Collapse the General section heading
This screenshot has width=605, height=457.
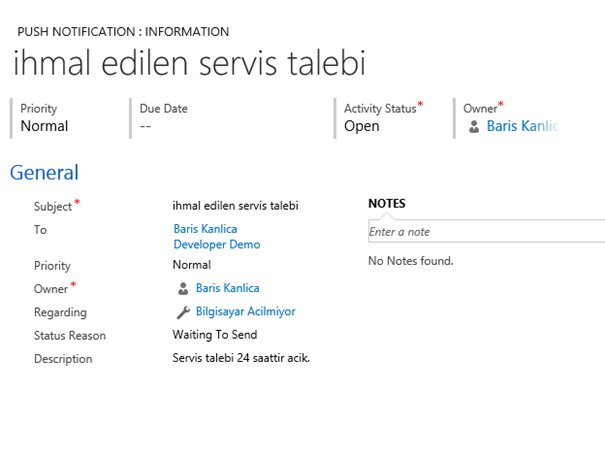[x=44, y=173]
